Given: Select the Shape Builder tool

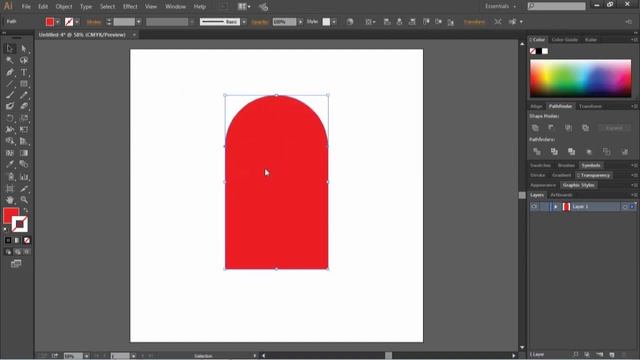Looking at the screenshot, I should point(10,141).
